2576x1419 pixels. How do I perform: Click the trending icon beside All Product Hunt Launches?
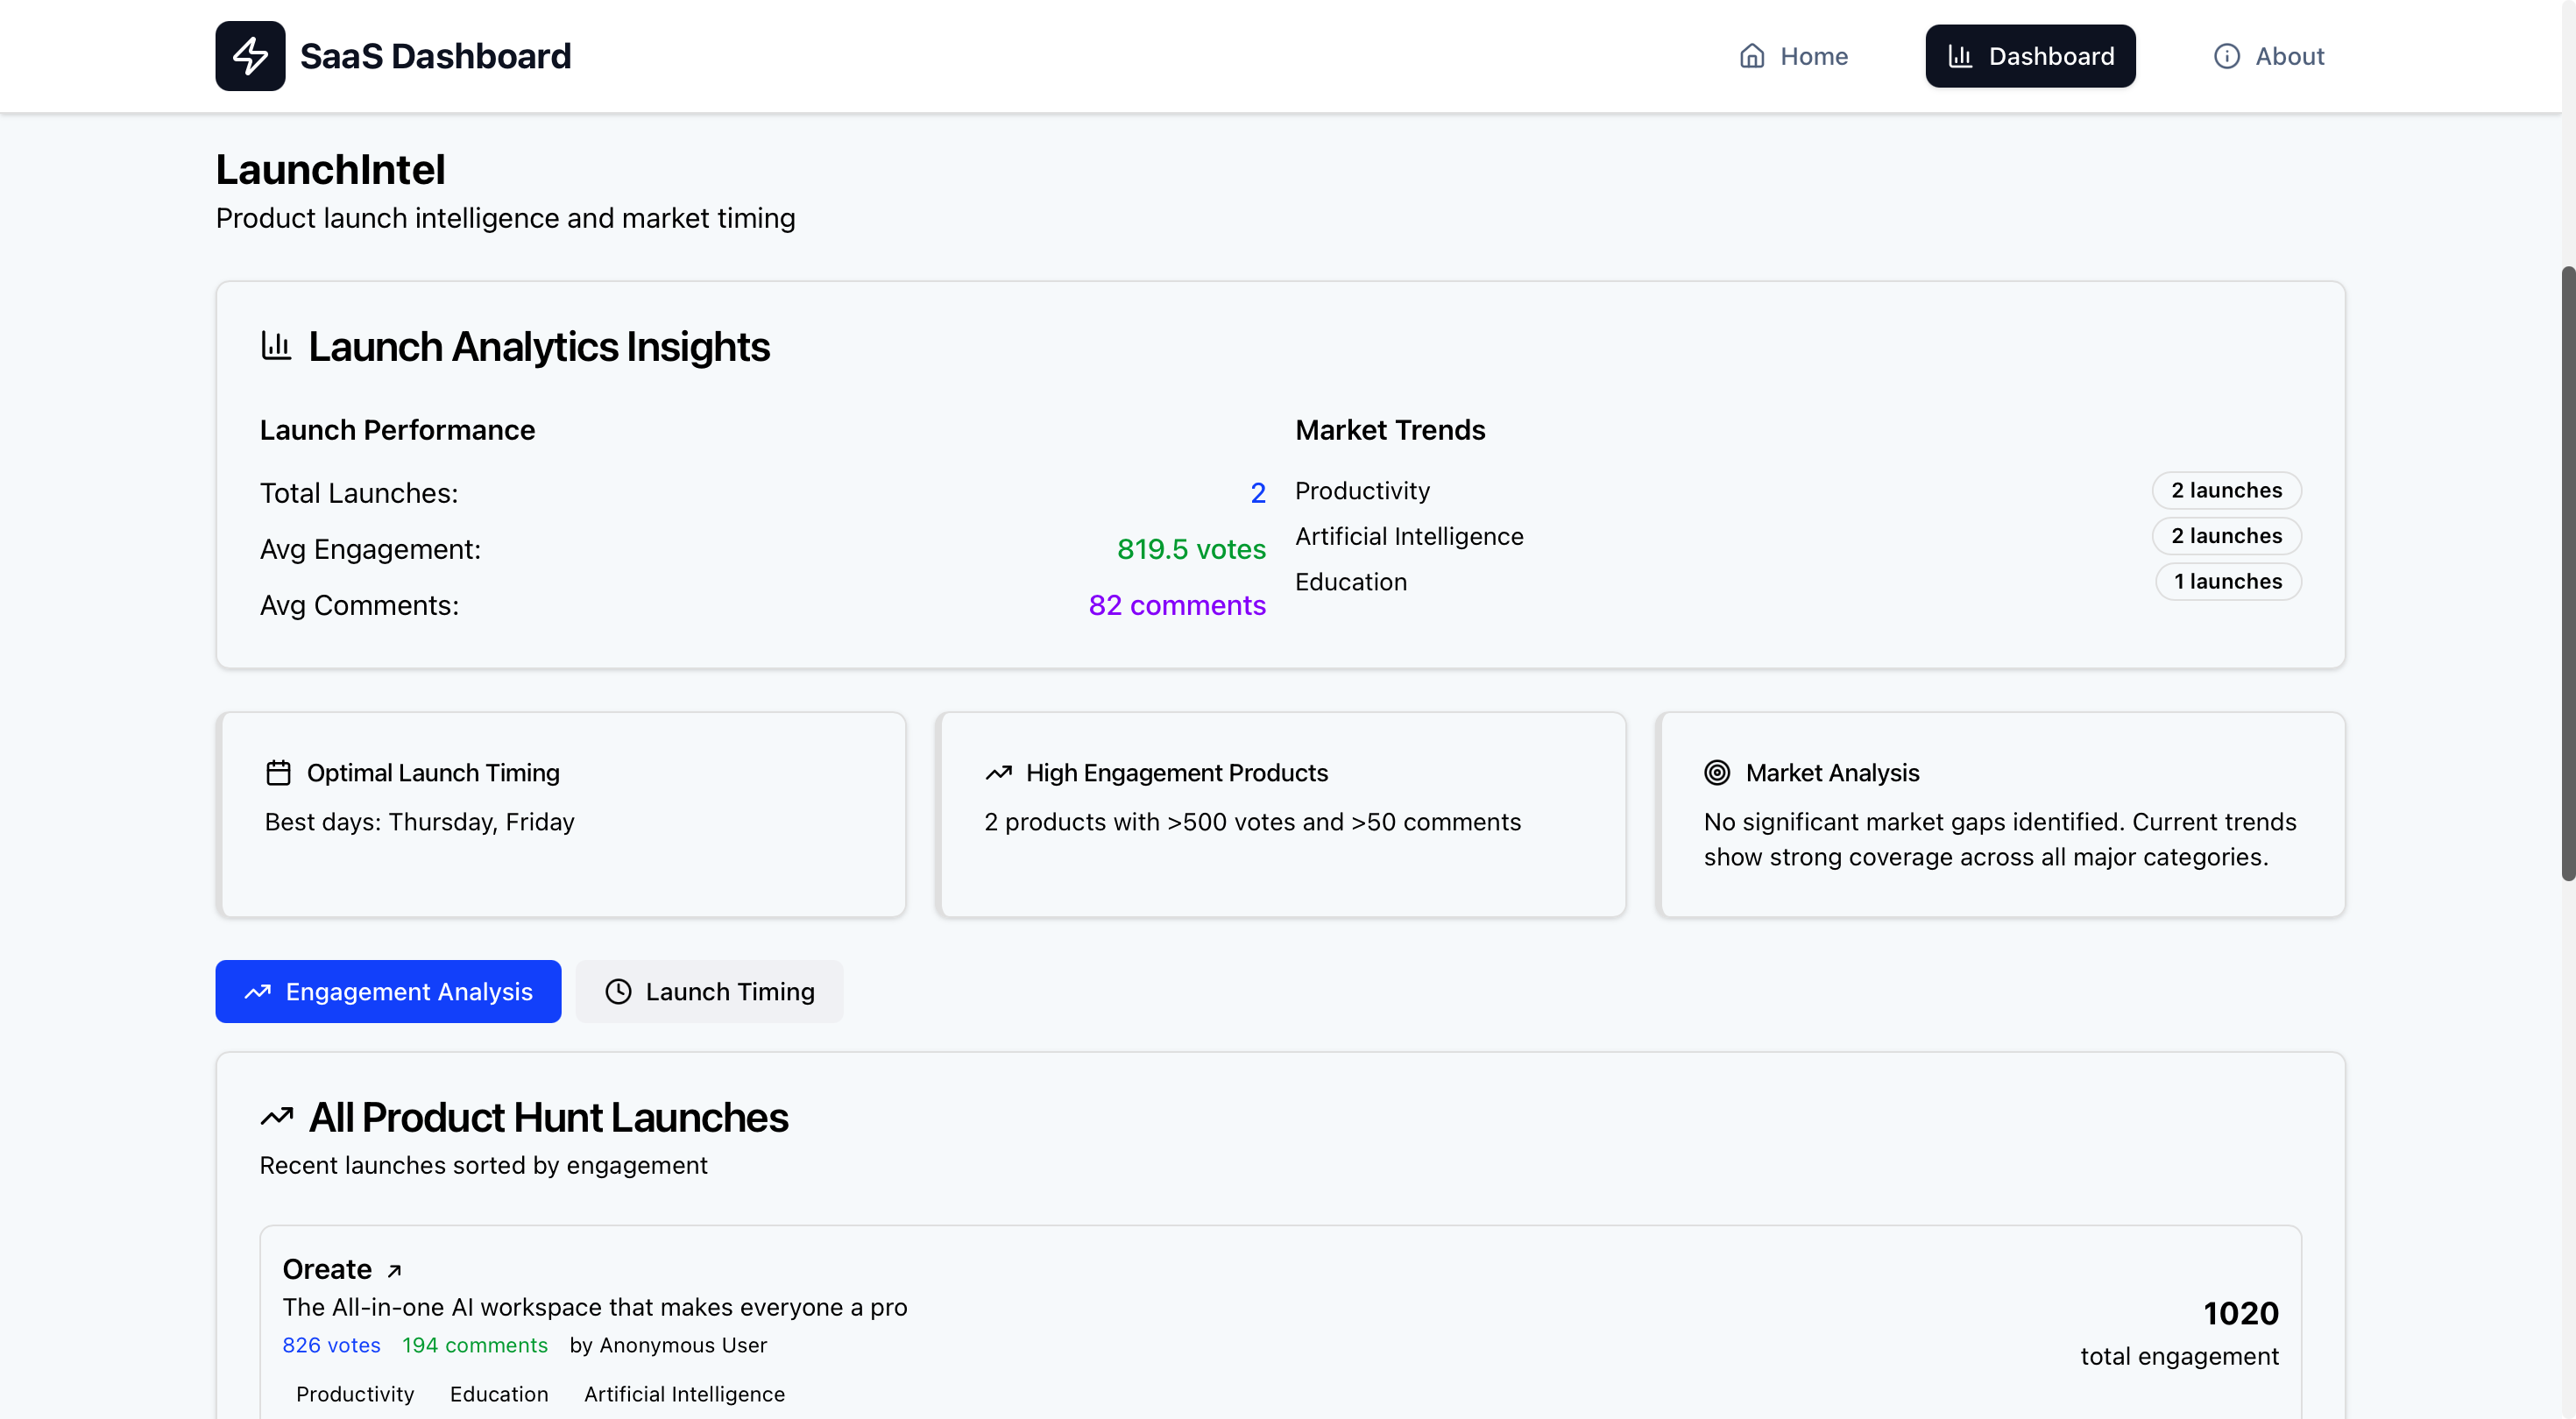277,1117
